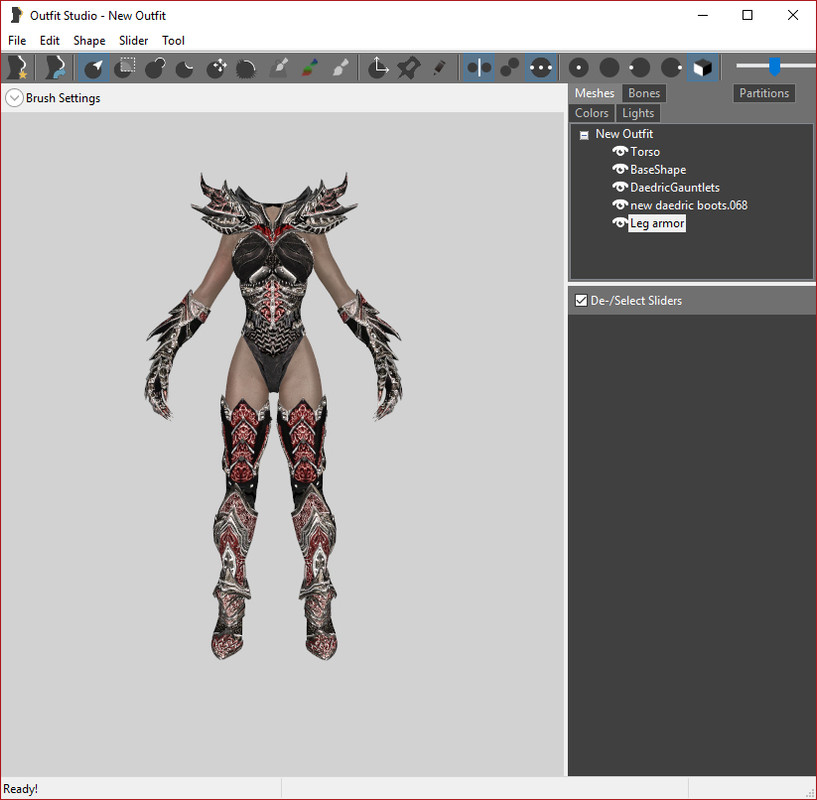Minimize the Outfit Studio window

[702, 15]
